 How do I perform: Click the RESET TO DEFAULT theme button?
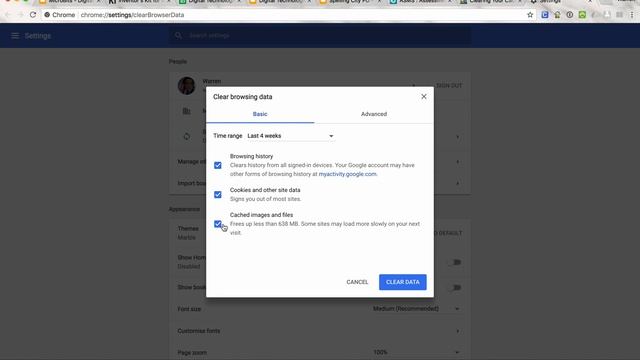(x=448, y=233)
